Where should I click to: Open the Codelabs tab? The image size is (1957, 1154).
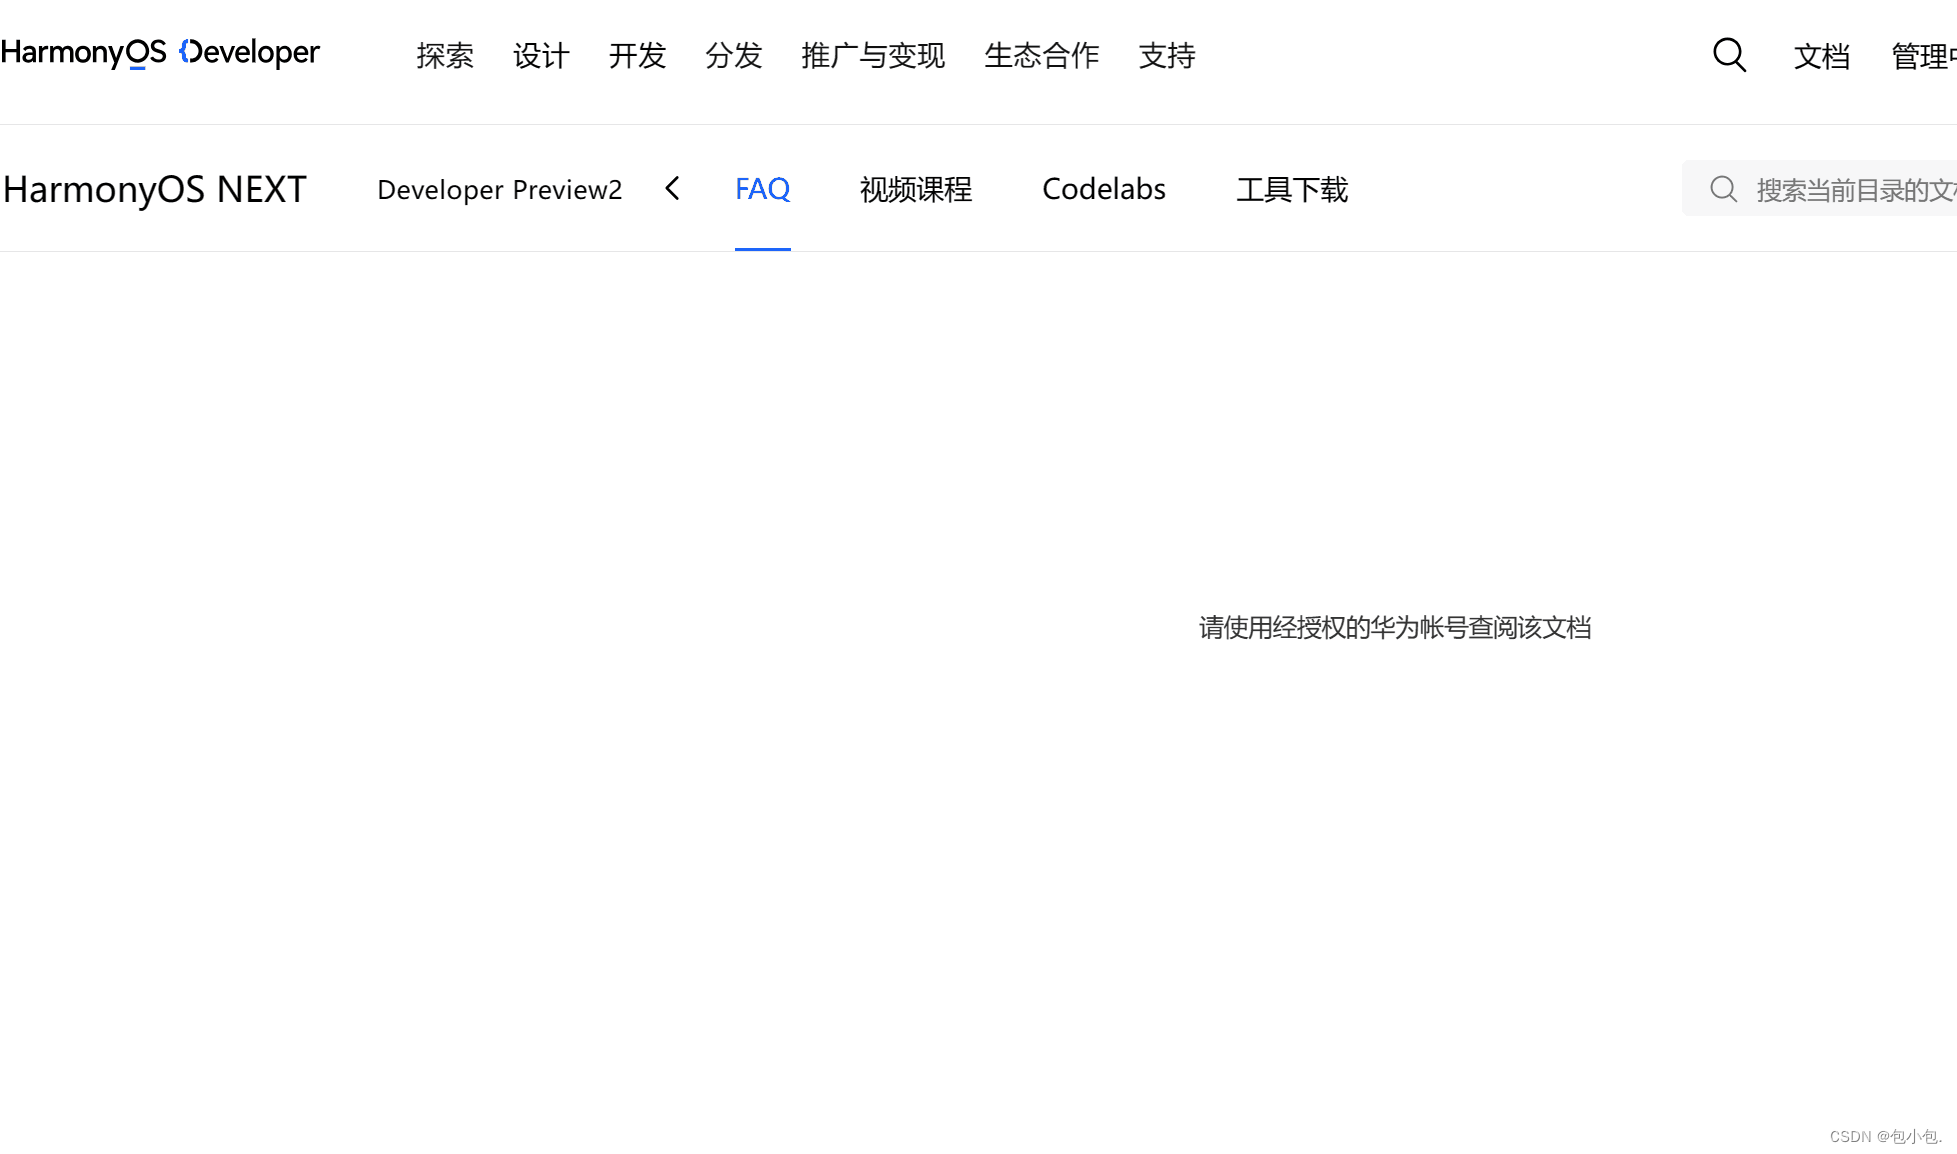click(1103, 189)
